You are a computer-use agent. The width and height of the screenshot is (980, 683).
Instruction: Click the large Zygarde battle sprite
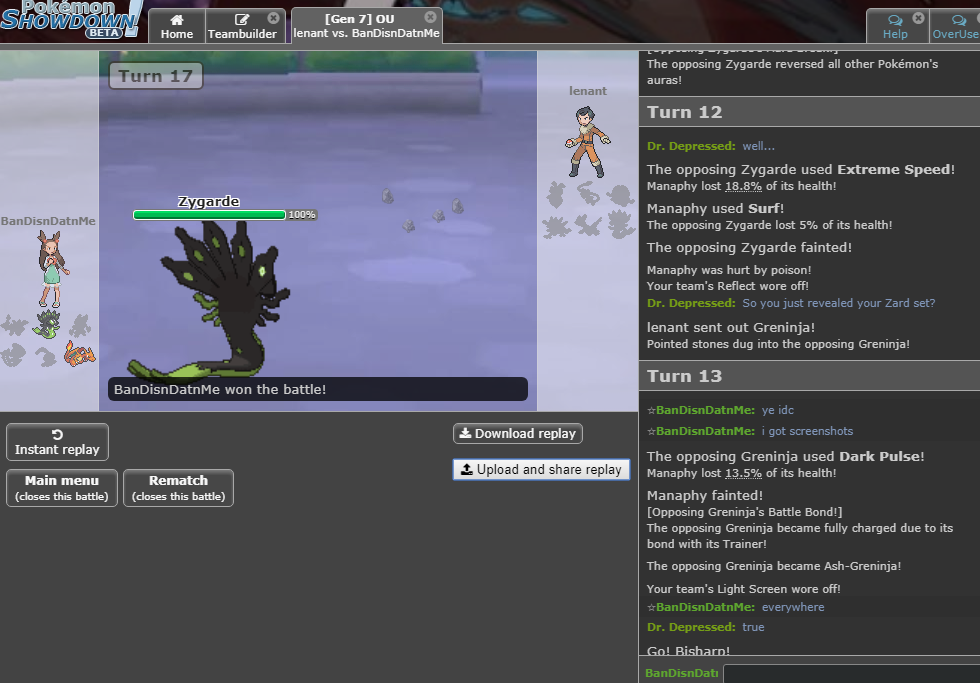[x=209, y=300]
